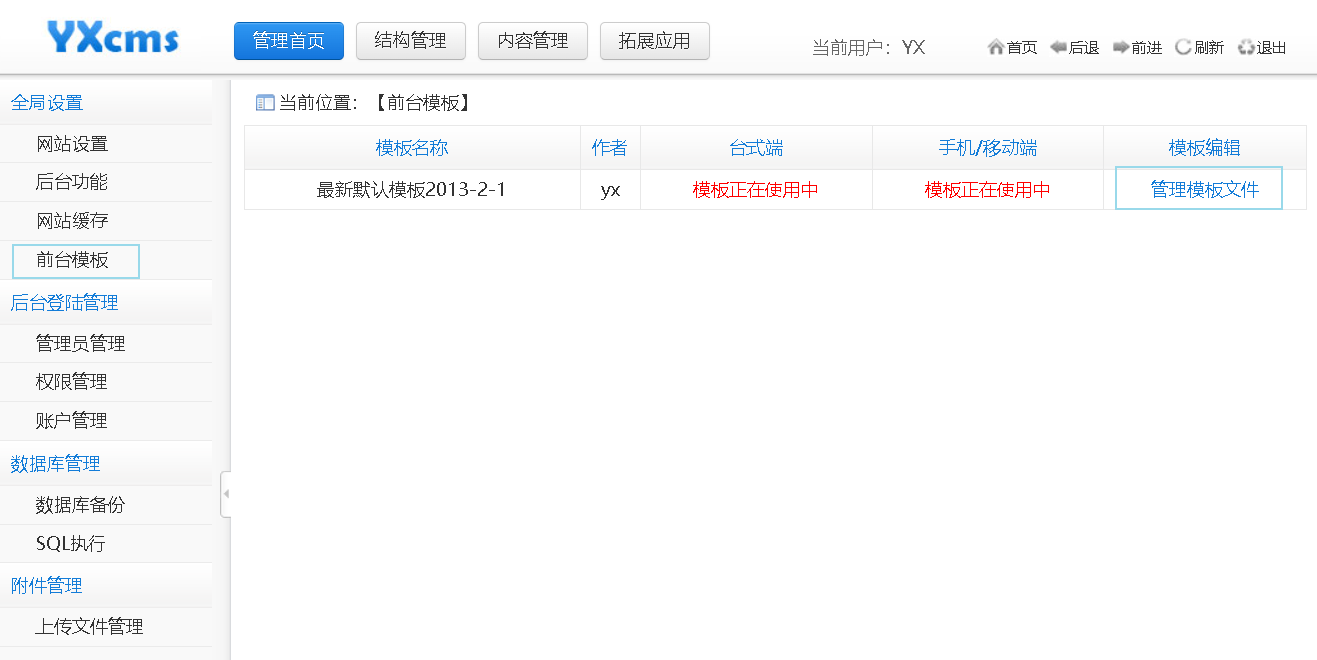The width and height of the screenshot is (1317, 660).
Task: Log out via the 退出 icon
Action: coord(1245,47)
